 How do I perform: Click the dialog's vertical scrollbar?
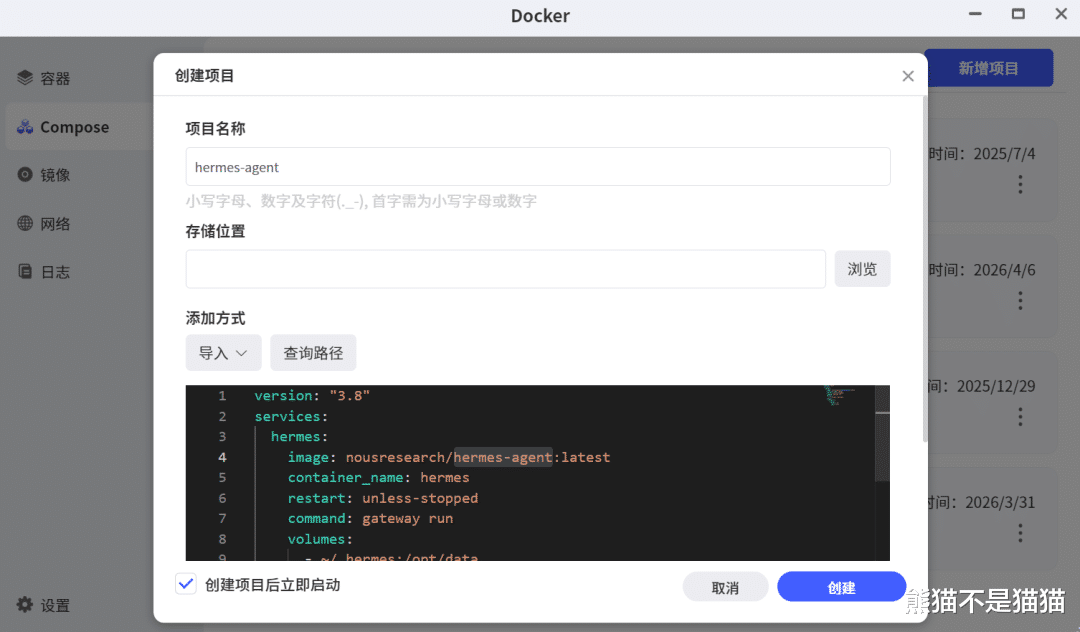[x=924, y=268]
